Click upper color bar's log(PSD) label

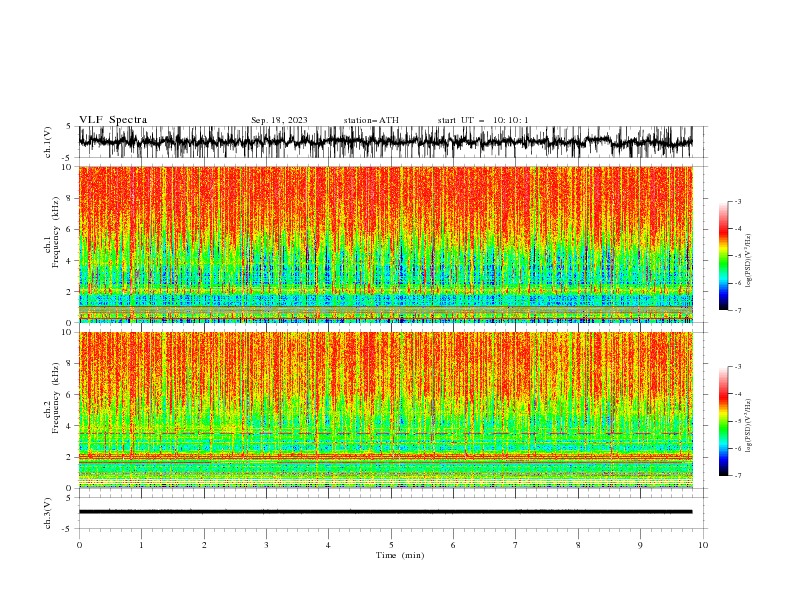click(x=749, y=261)
